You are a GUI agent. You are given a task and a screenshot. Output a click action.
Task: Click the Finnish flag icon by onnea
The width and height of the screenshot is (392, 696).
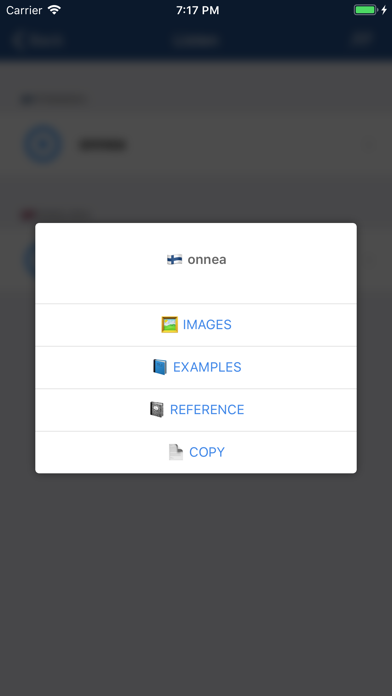tap(174, 260)
